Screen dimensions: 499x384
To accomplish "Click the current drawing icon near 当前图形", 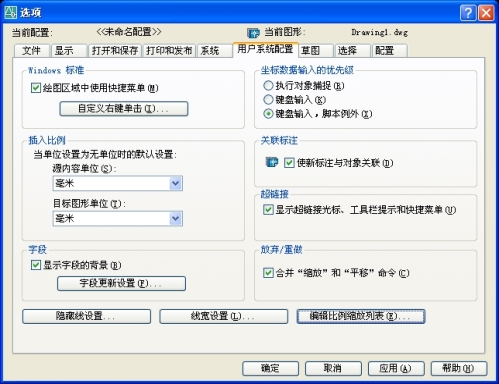I will [x=253, y=33].
